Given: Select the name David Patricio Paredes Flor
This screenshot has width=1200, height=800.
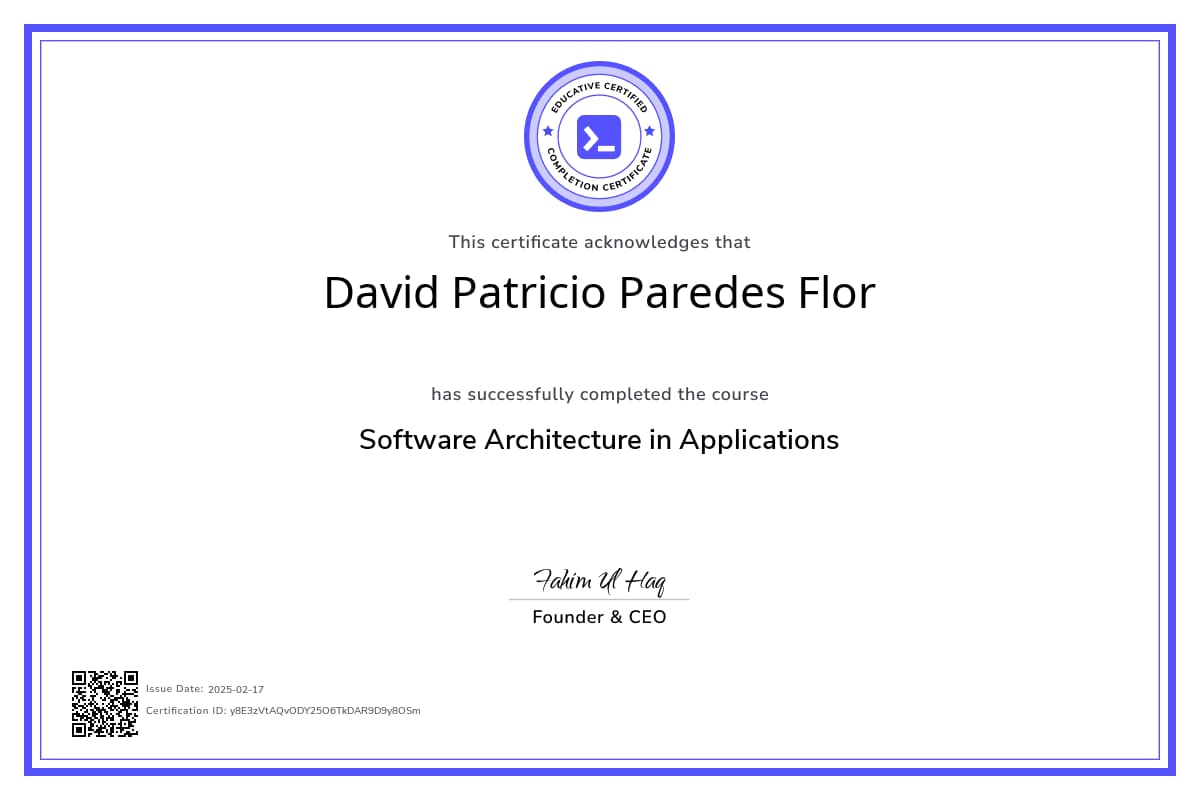Looking at the screenshot, I should [x=599, y=292].
